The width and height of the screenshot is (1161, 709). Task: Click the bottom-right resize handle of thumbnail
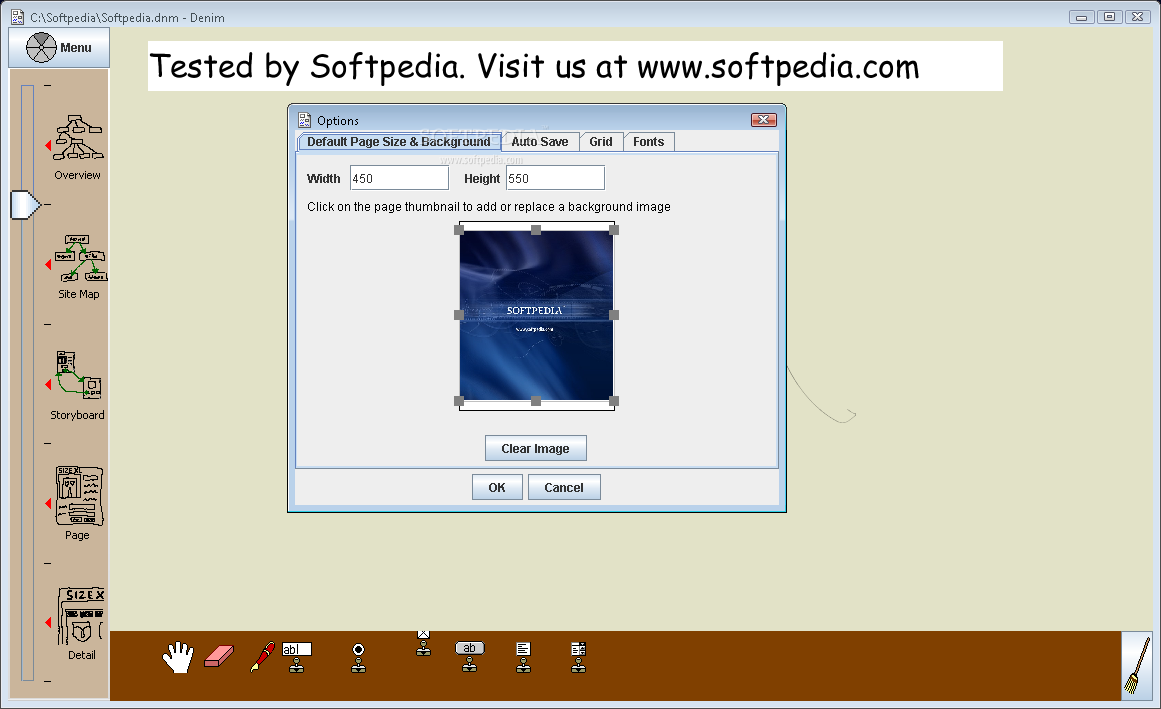(614, 401)
